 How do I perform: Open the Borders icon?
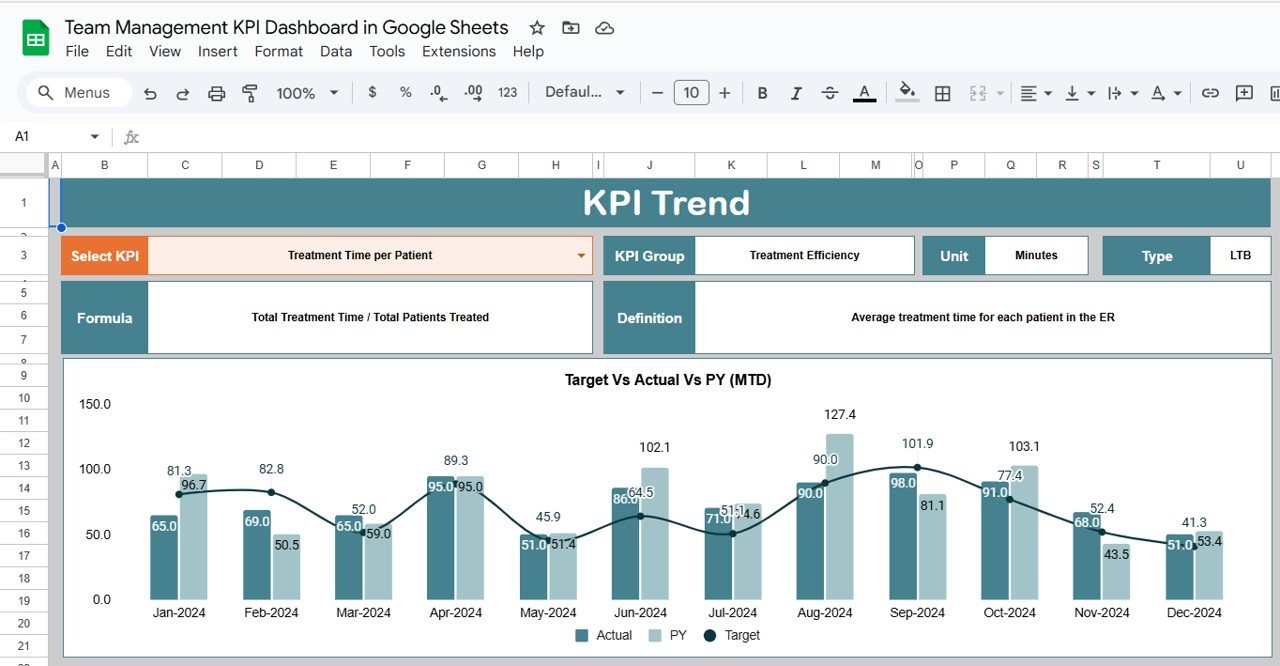coord(941,92)
